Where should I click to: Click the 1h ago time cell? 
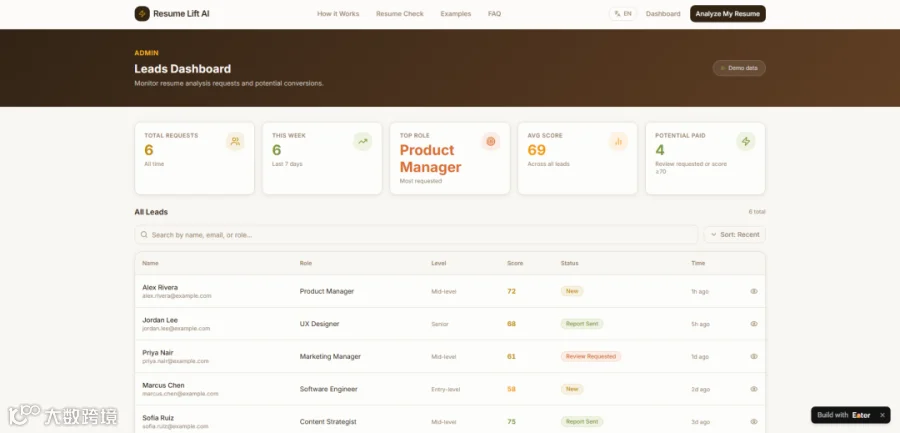[700, 292]
